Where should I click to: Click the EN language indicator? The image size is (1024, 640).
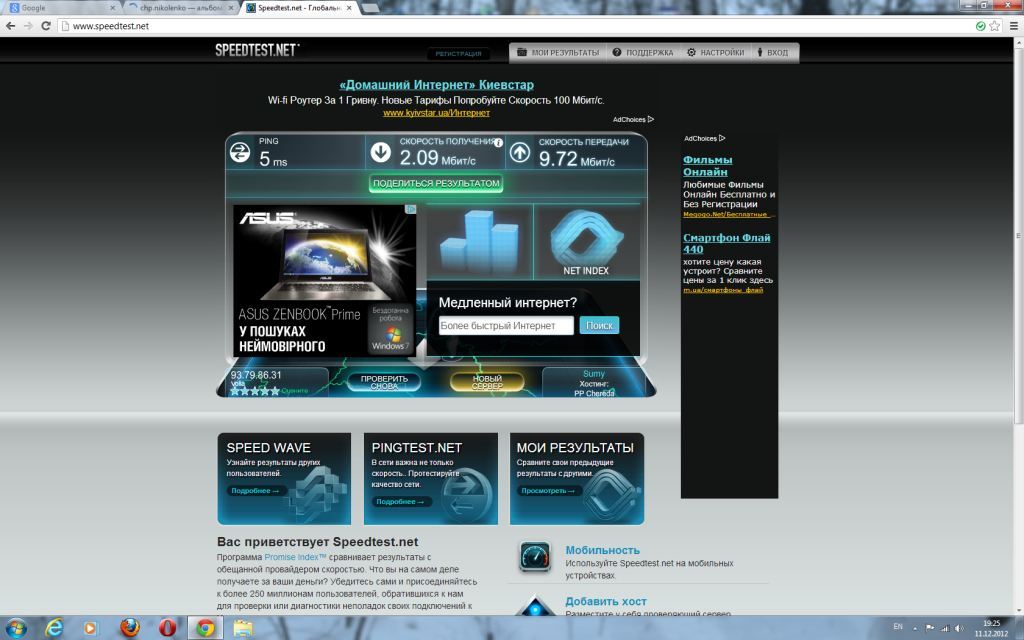tap(897, 627)
